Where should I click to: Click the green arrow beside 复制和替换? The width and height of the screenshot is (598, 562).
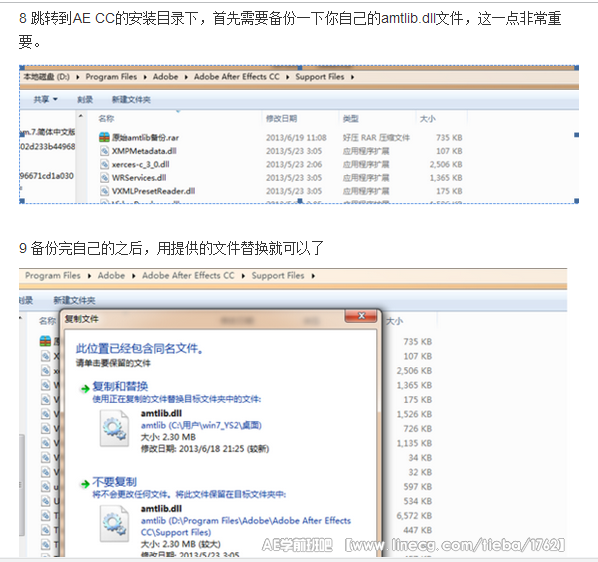tap(85, 389)
